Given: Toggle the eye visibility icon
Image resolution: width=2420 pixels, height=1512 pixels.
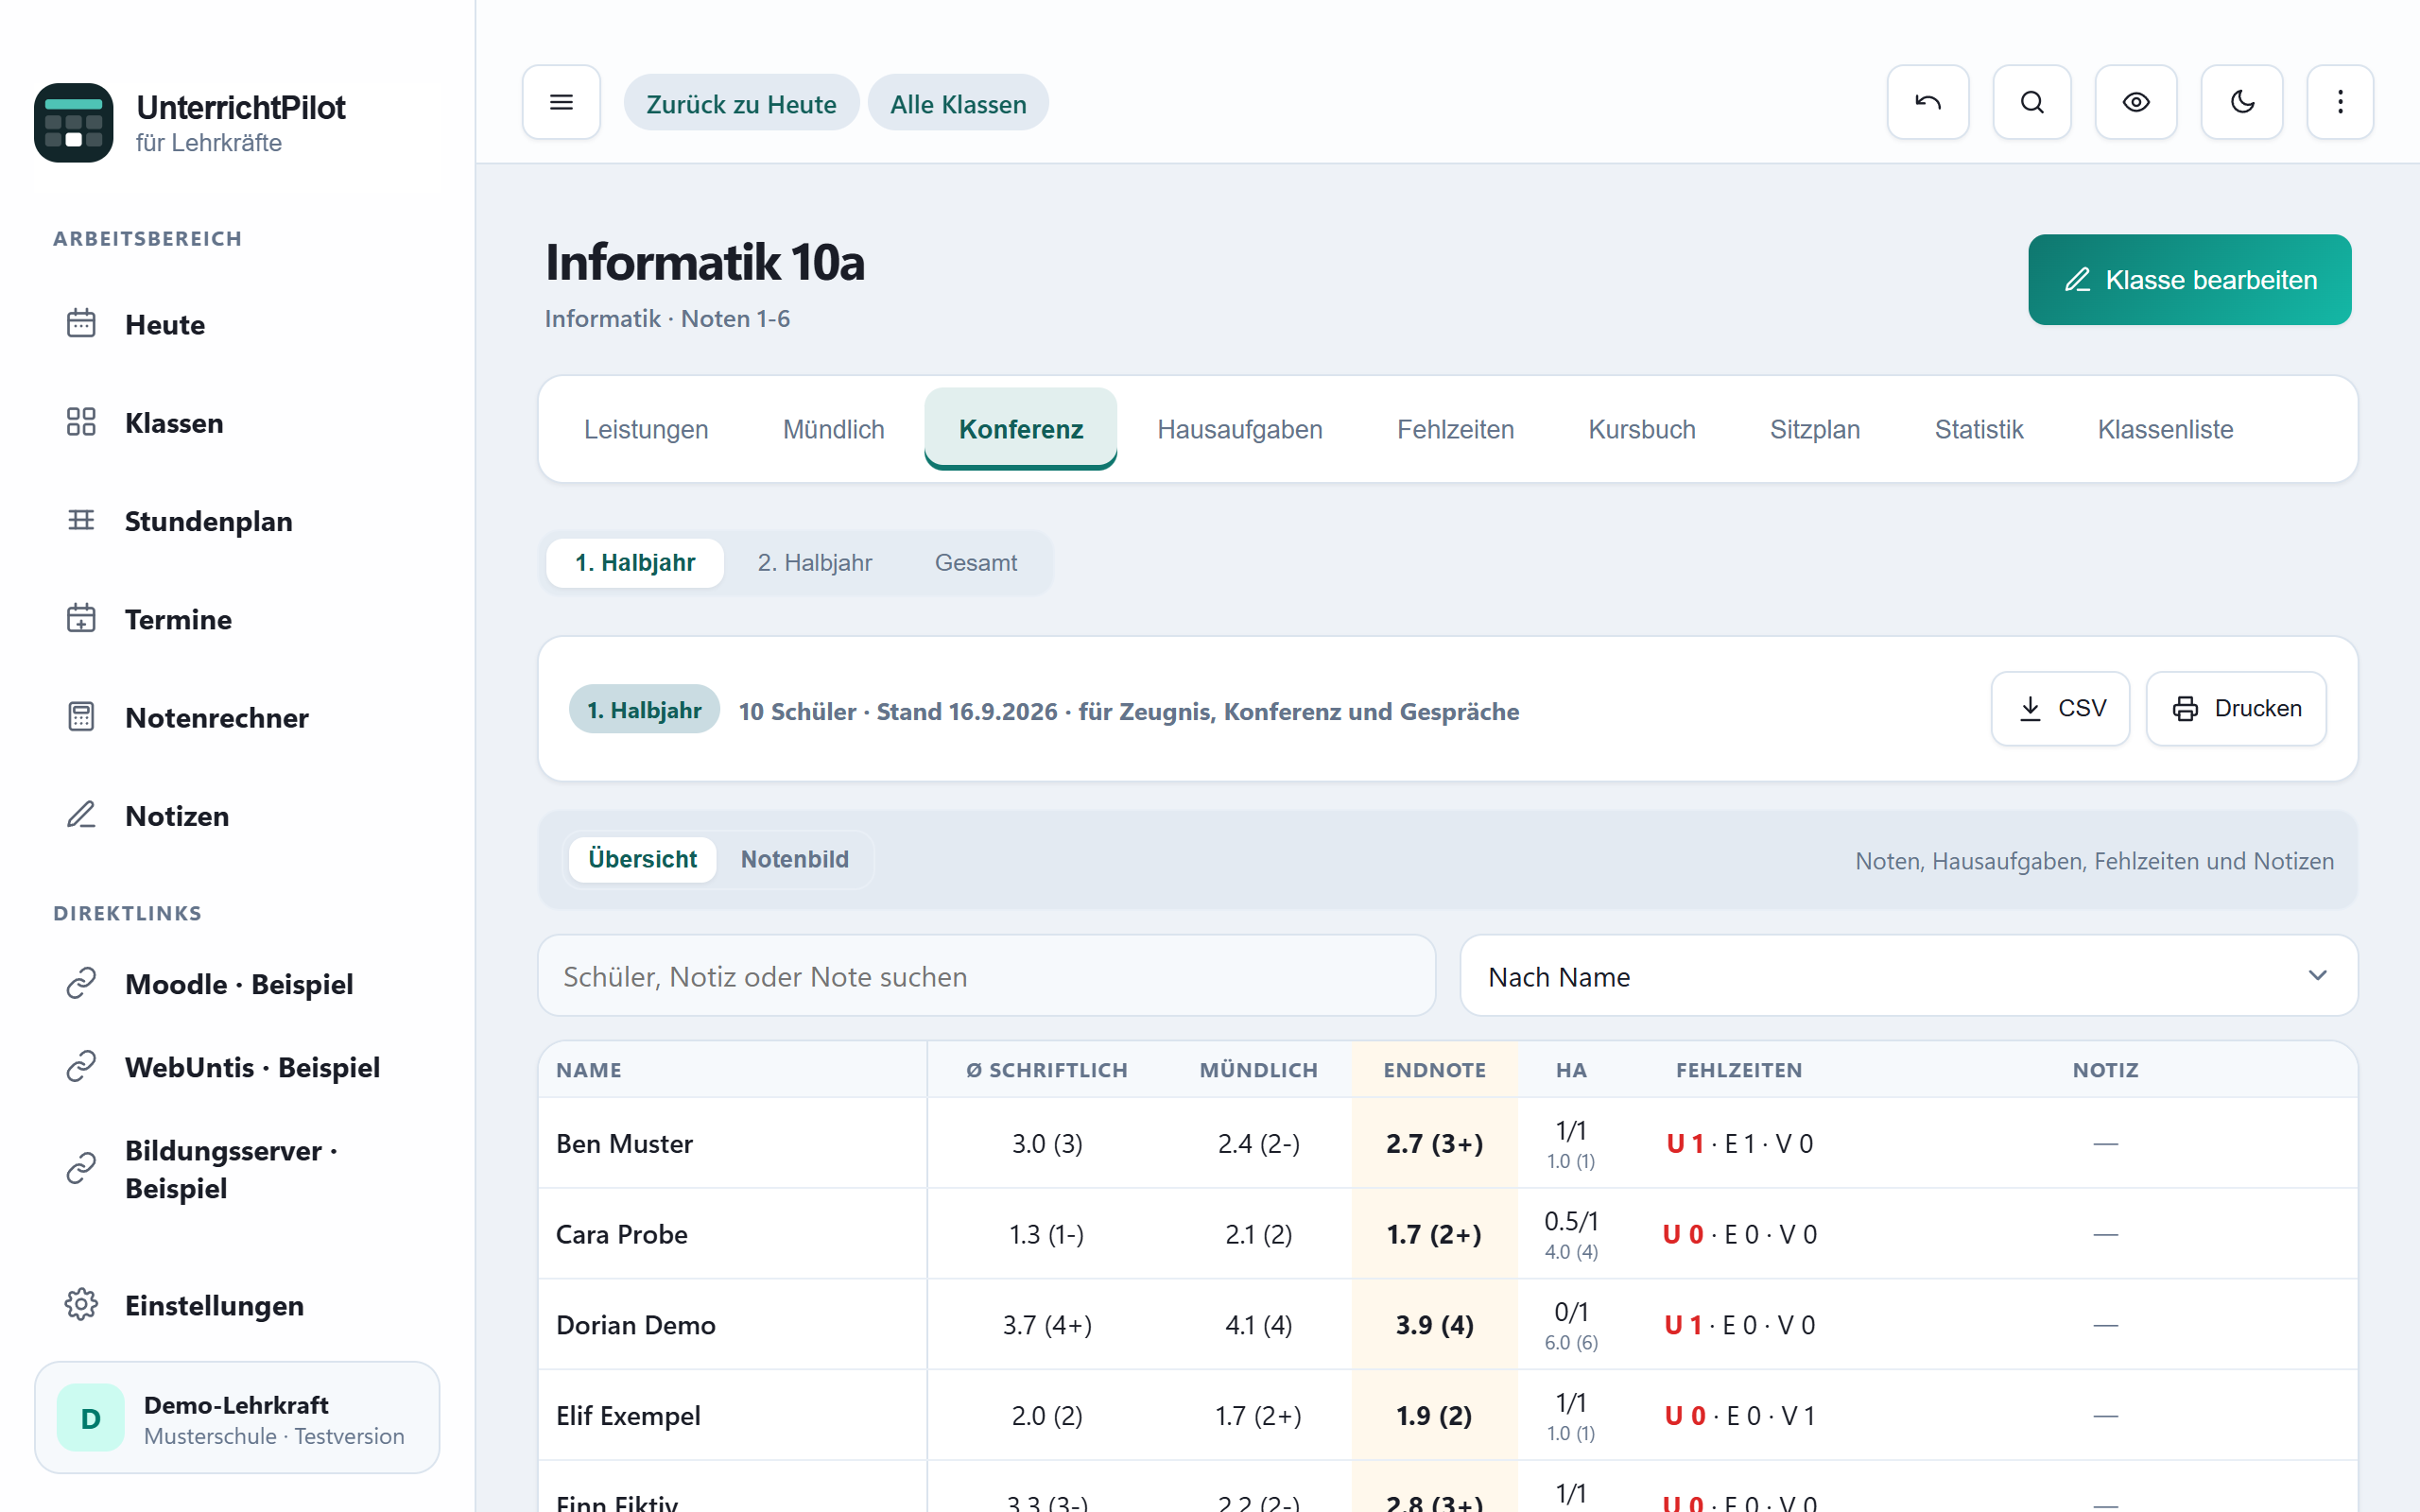Looking at the screenshot, I should (x=2135, y=102).
